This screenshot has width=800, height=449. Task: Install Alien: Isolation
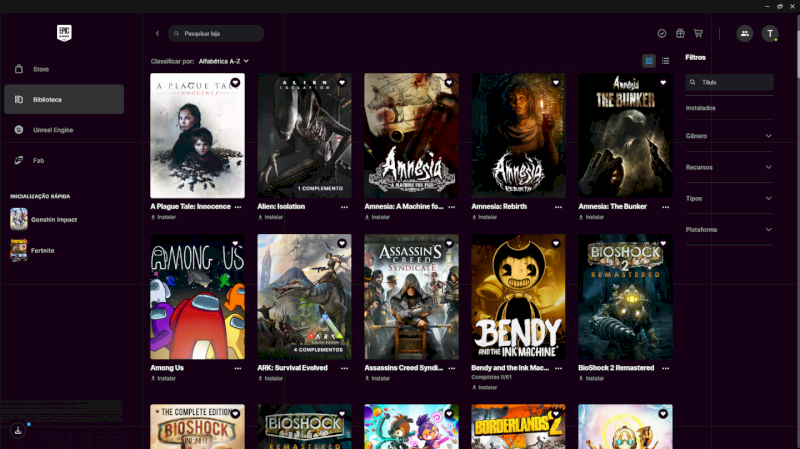pyautogui.click(x=270, y=217)
